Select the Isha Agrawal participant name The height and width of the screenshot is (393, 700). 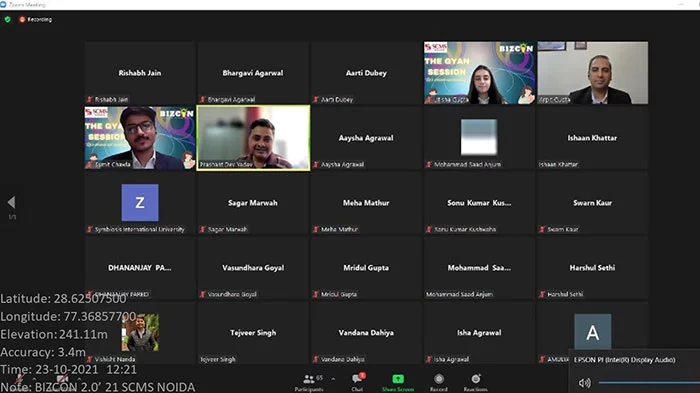(479, 333)
